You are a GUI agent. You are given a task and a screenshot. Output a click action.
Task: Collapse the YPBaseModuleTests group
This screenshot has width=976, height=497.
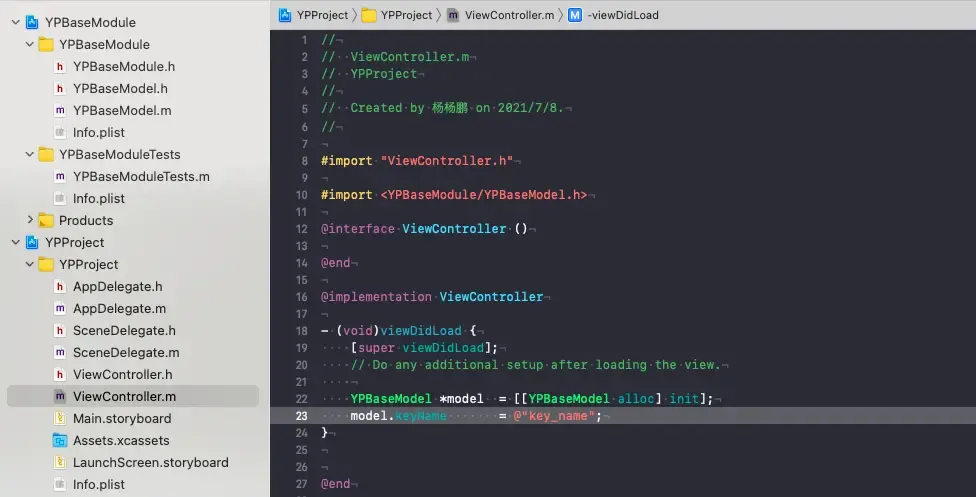(30, 155)
